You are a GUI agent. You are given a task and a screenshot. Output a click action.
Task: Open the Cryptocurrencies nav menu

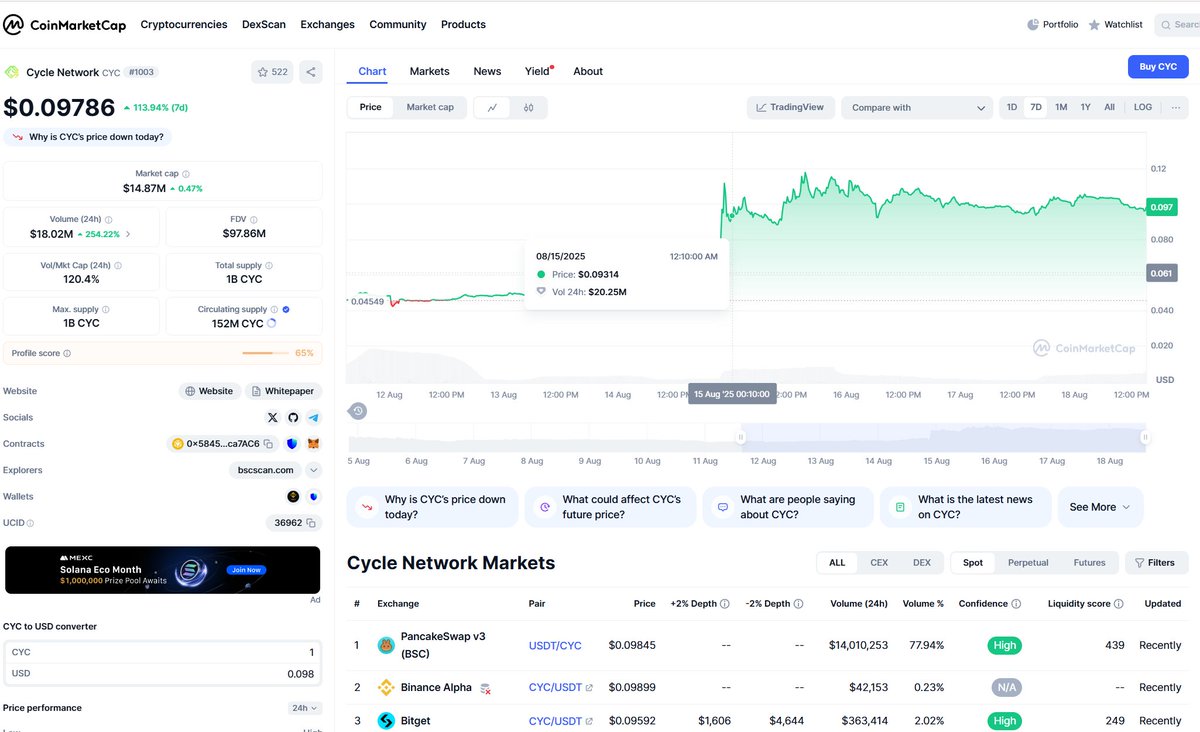184,24
